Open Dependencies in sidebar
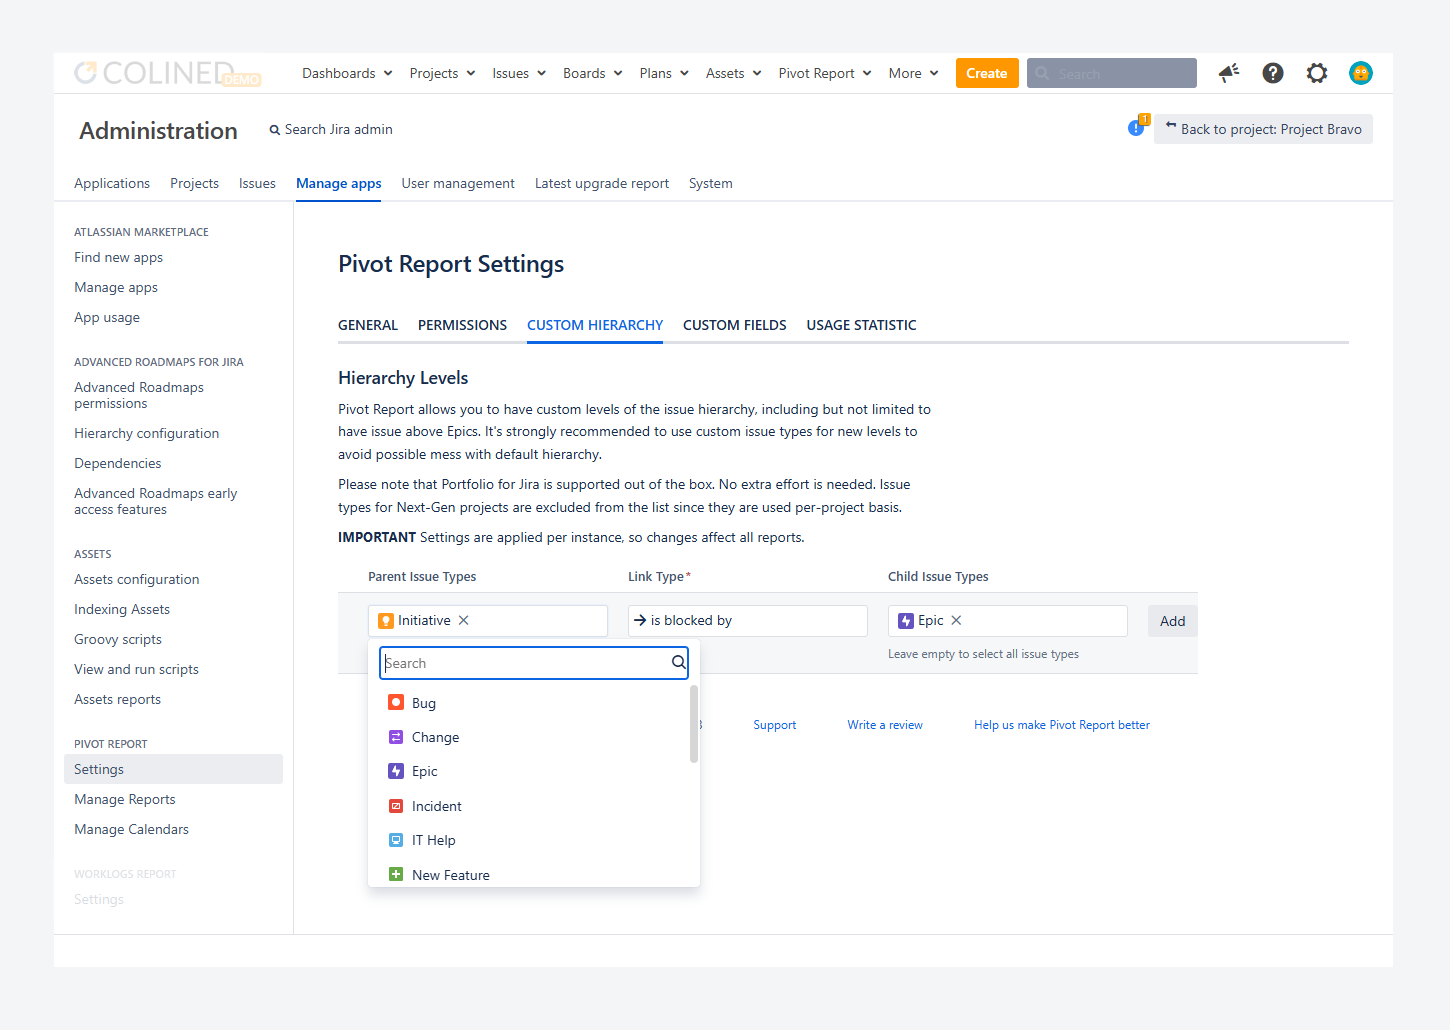The height and width of the screenshot is (1030, 1450). (x=117, y=463)
